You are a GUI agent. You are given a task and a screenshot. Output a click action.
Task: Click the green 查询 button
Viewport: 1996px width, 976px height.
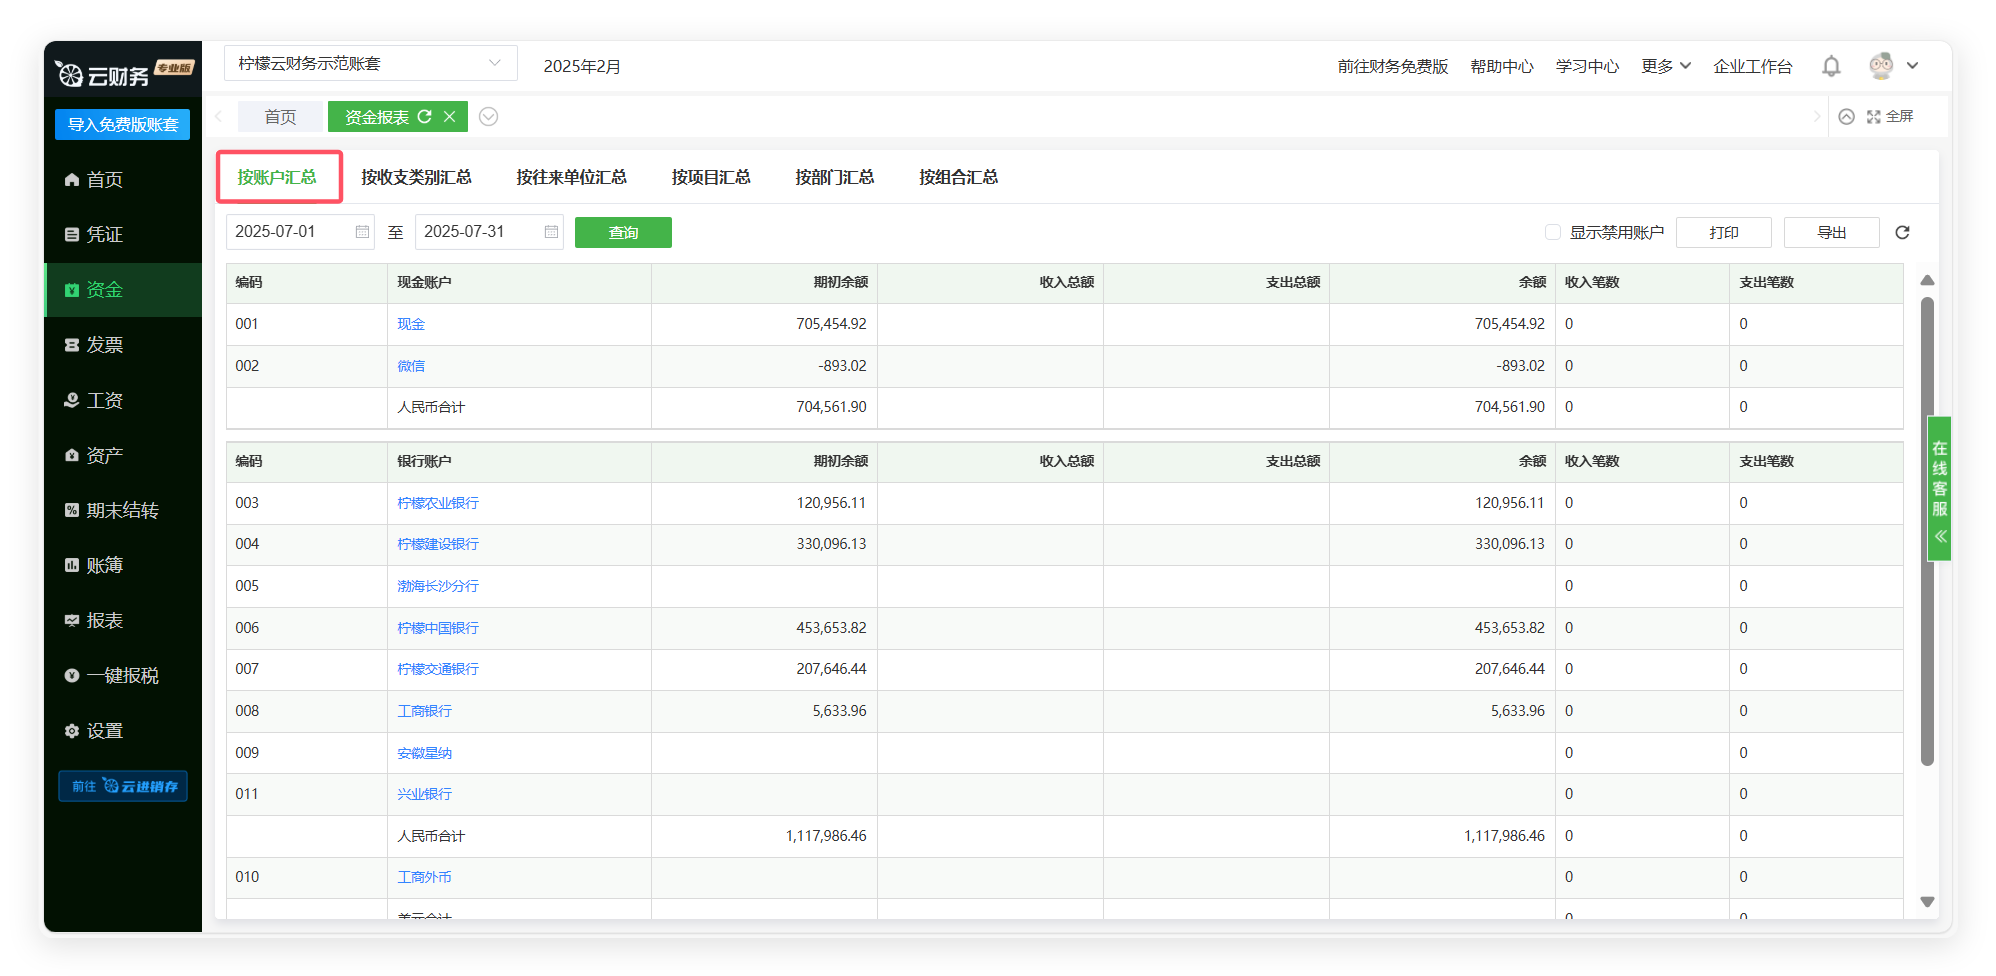(x=623, y=232)
